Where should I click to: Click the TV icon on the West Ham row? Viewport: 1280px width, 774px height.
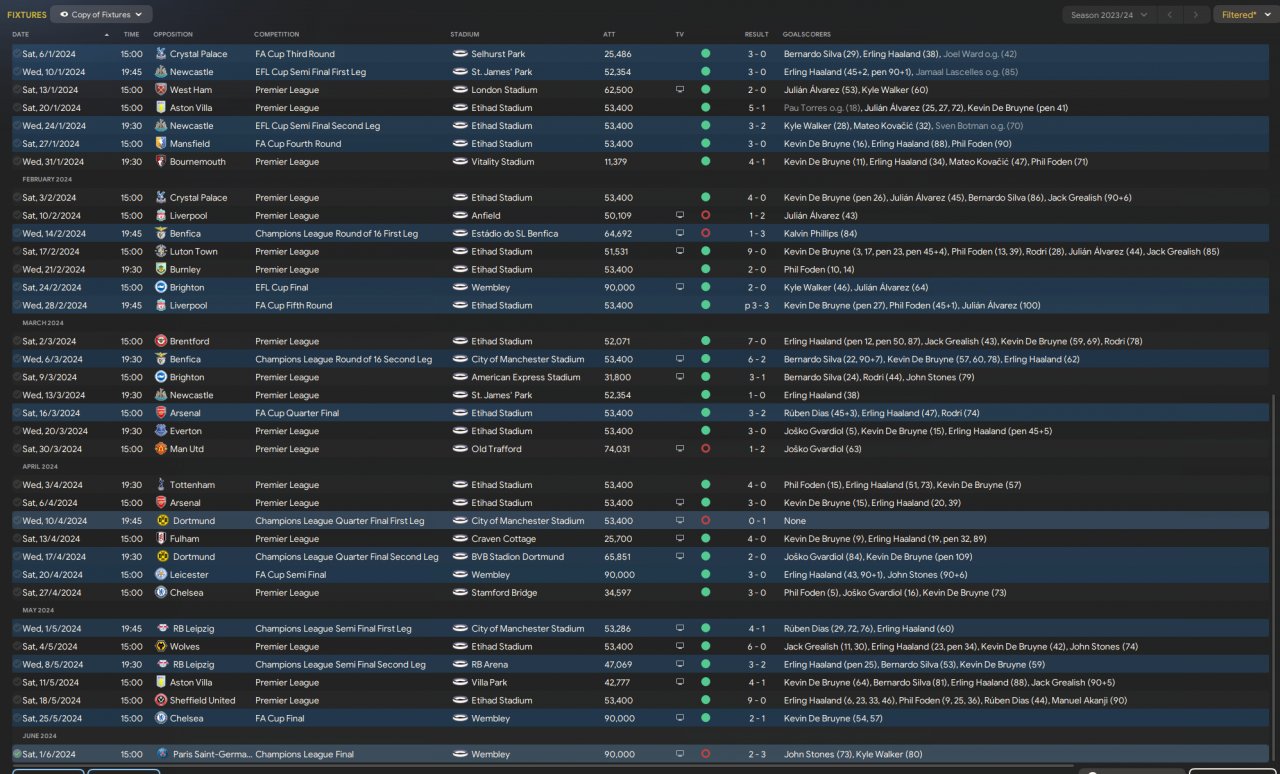pos(680,90)
